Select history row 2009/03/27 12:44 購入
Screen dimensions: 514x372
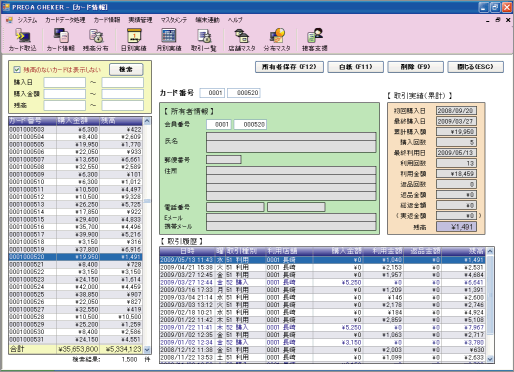coord(323,282)
